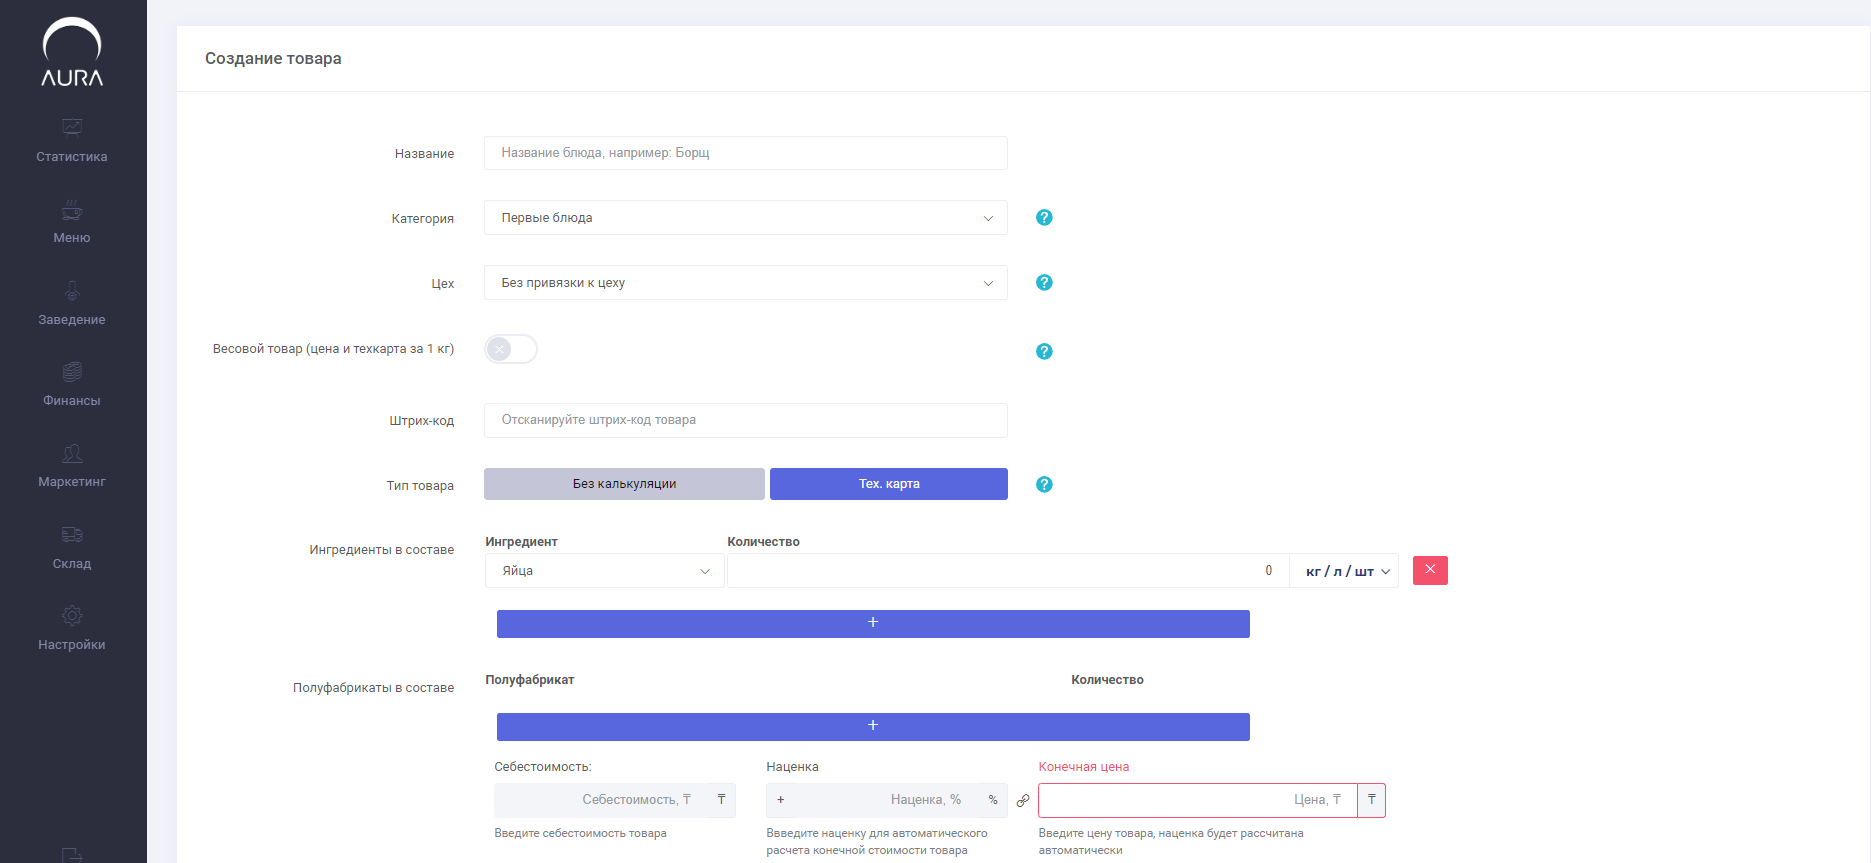Click the Введите себестоимость товара hint
This screenshot has width=1871, height=863.
click(x=580, y=833)
